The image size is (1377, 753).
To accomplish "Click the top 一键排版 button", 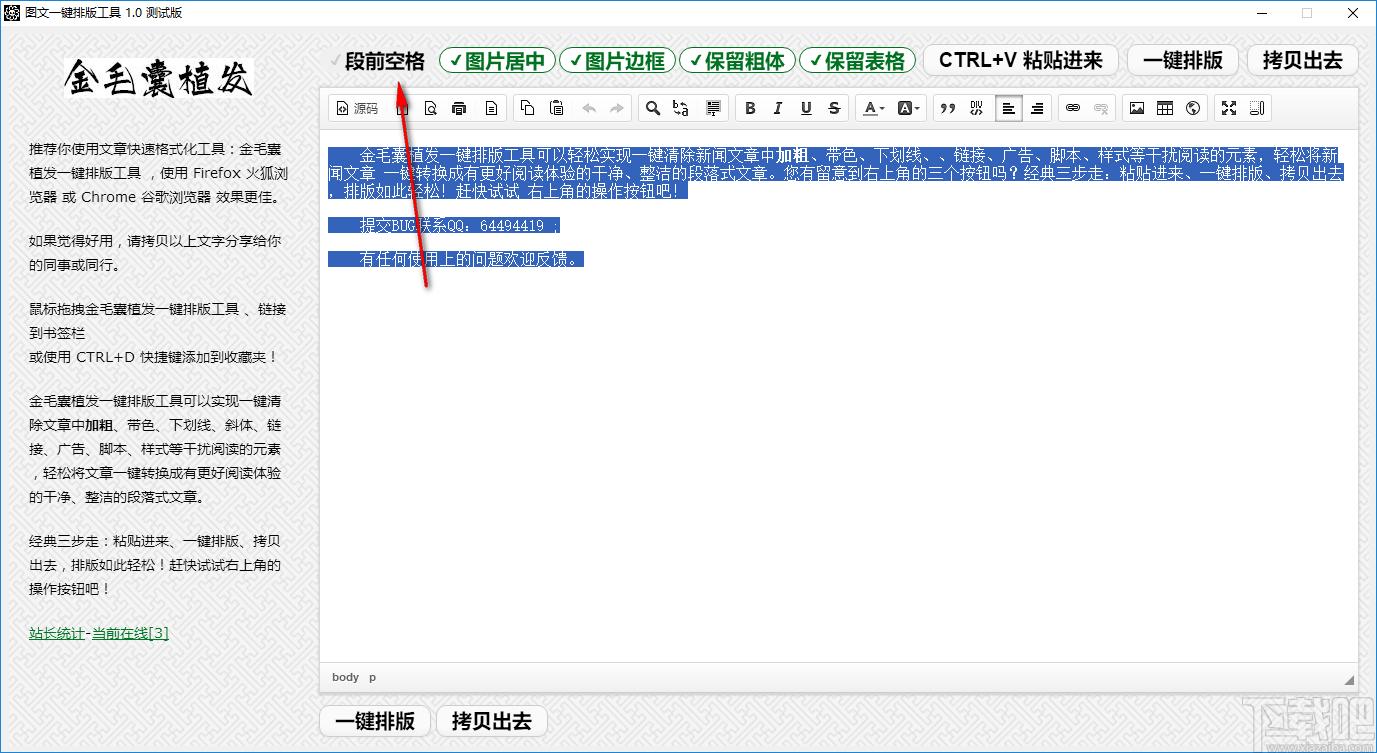I will coord(1182,60).
